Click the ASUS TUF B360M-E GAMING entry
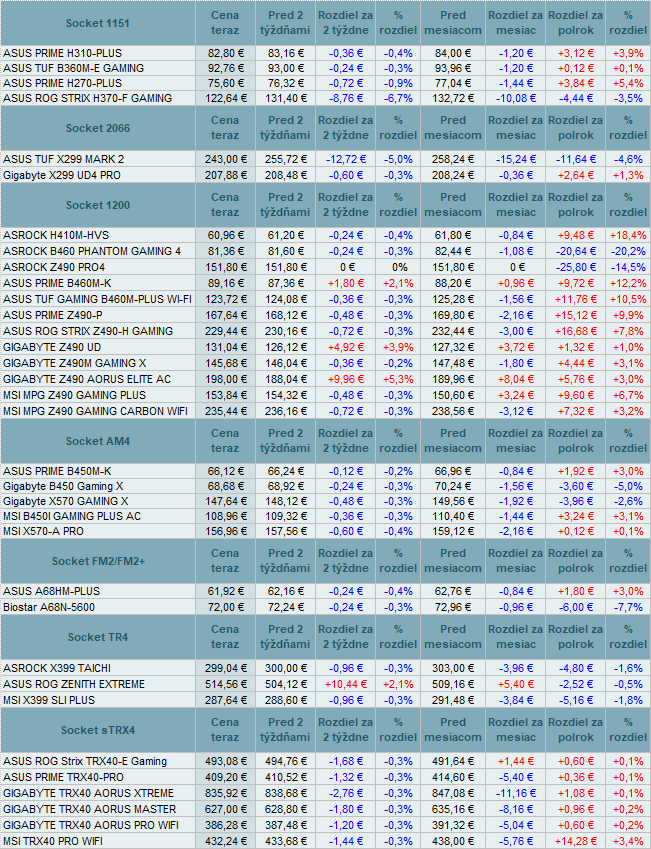Viewport: 651px width, 849px height. pos(74,68)
